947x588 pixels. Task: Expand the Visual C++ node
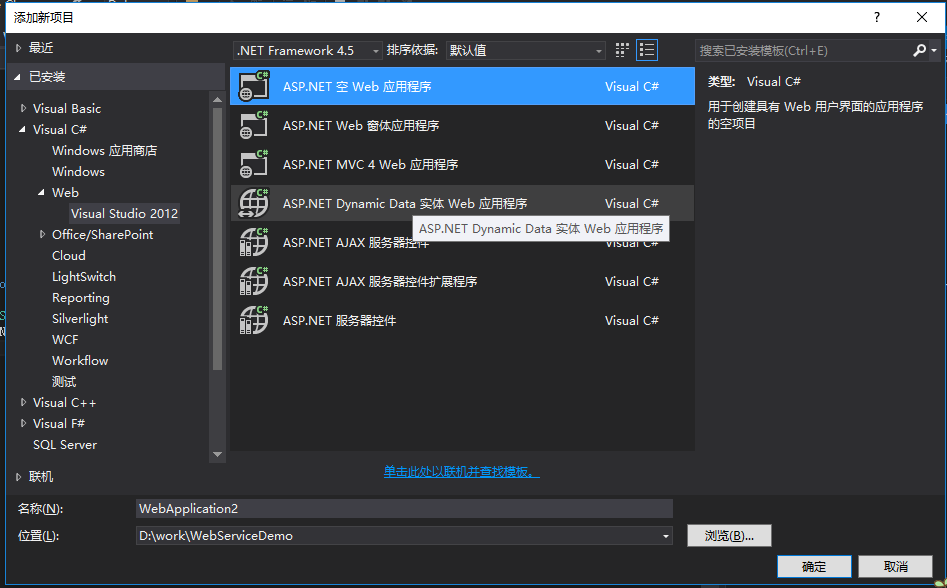coord(24,402)
